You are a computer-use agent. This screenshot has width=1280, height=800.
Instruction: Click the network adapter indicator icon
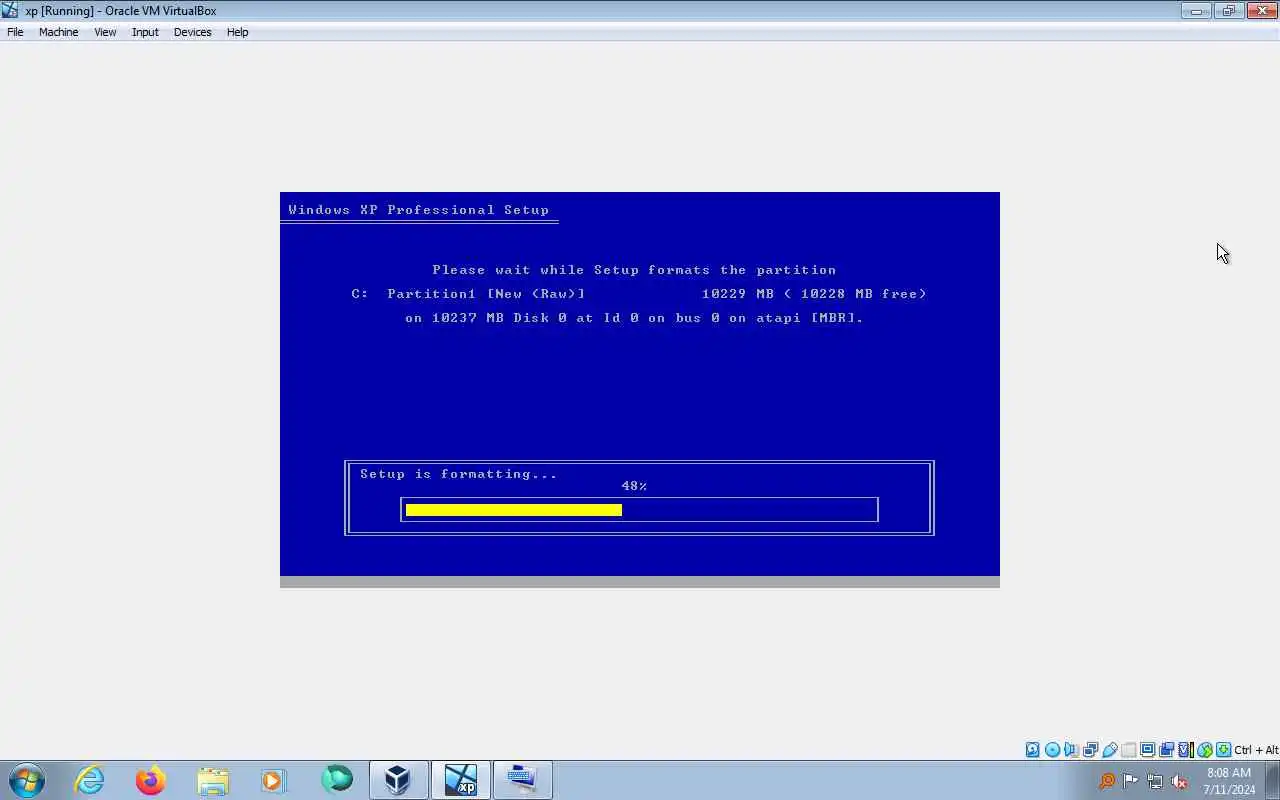pos(1090,750)
